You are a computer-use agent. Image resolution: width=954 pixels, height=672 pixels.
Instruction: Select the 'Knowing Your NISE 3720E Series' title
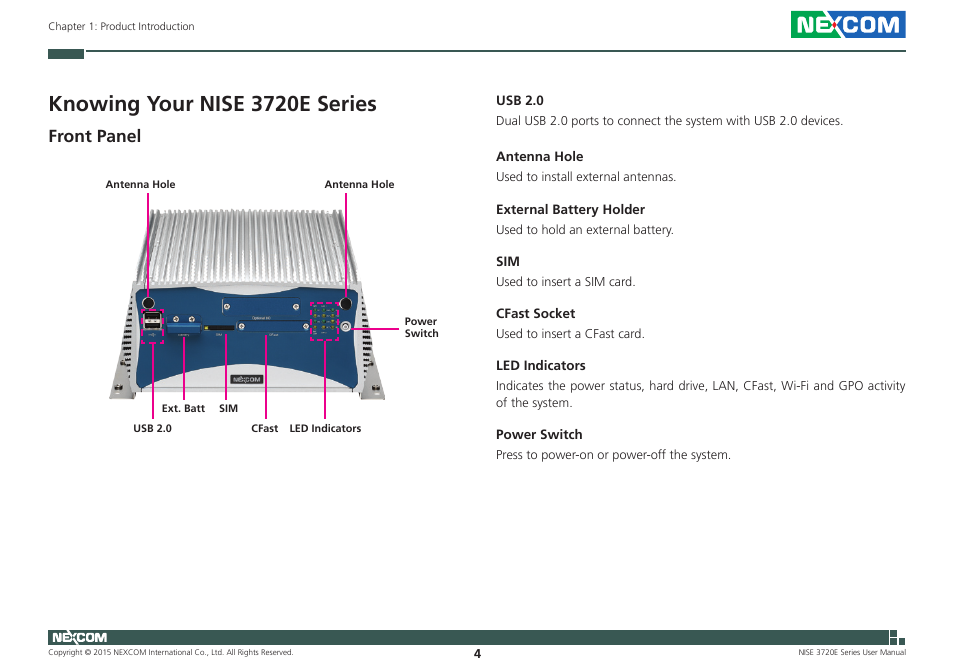pyautogui.click(x=212, y=104)
